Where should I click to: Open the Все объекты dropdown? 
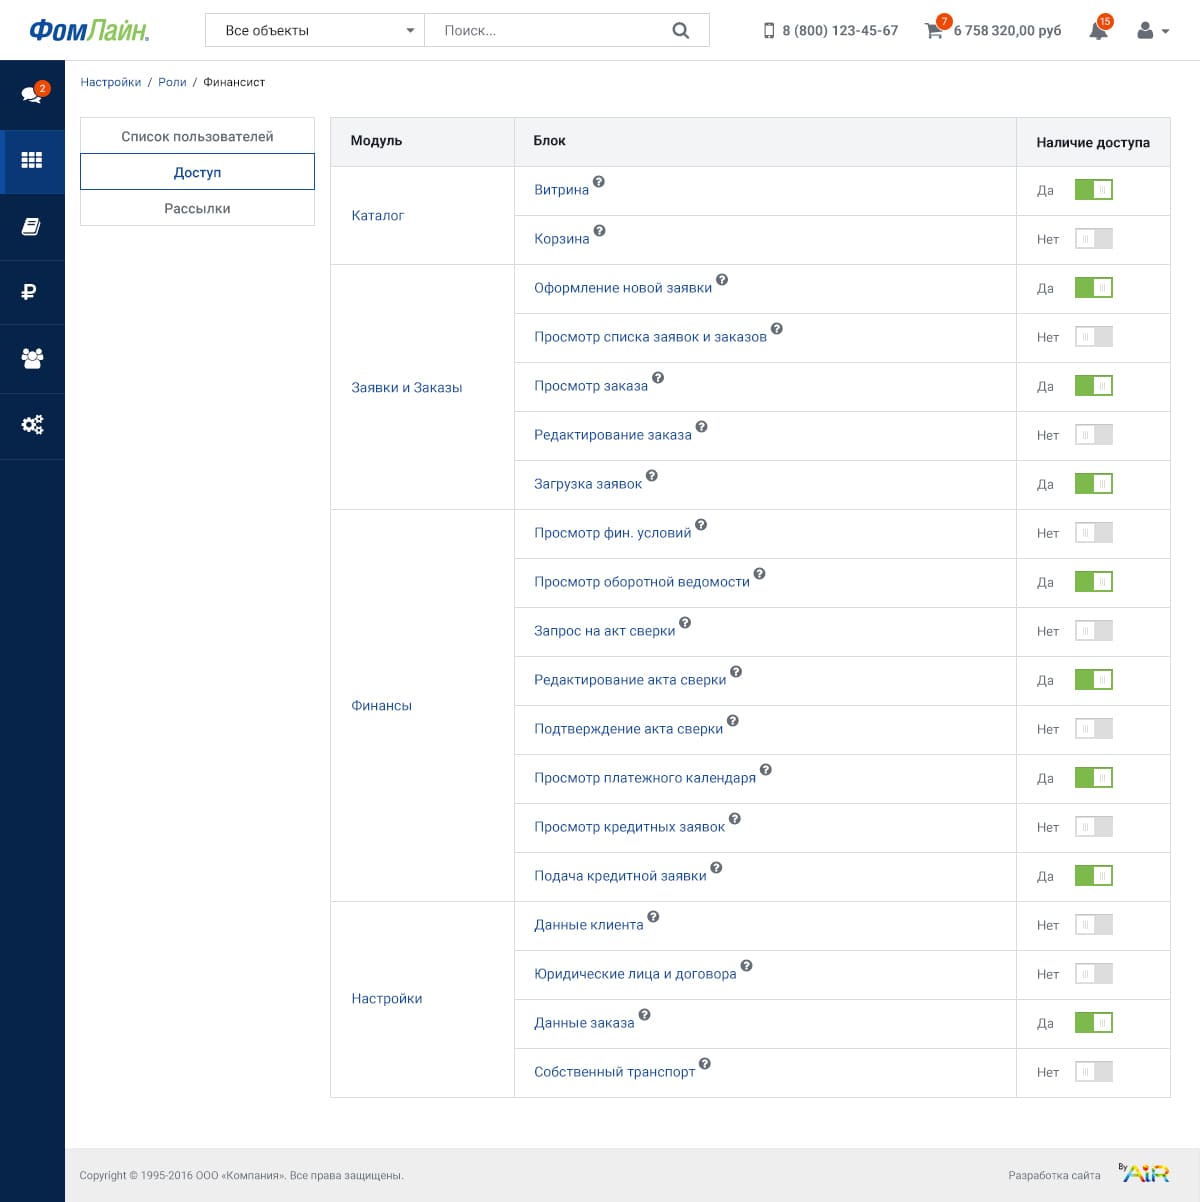315,31
